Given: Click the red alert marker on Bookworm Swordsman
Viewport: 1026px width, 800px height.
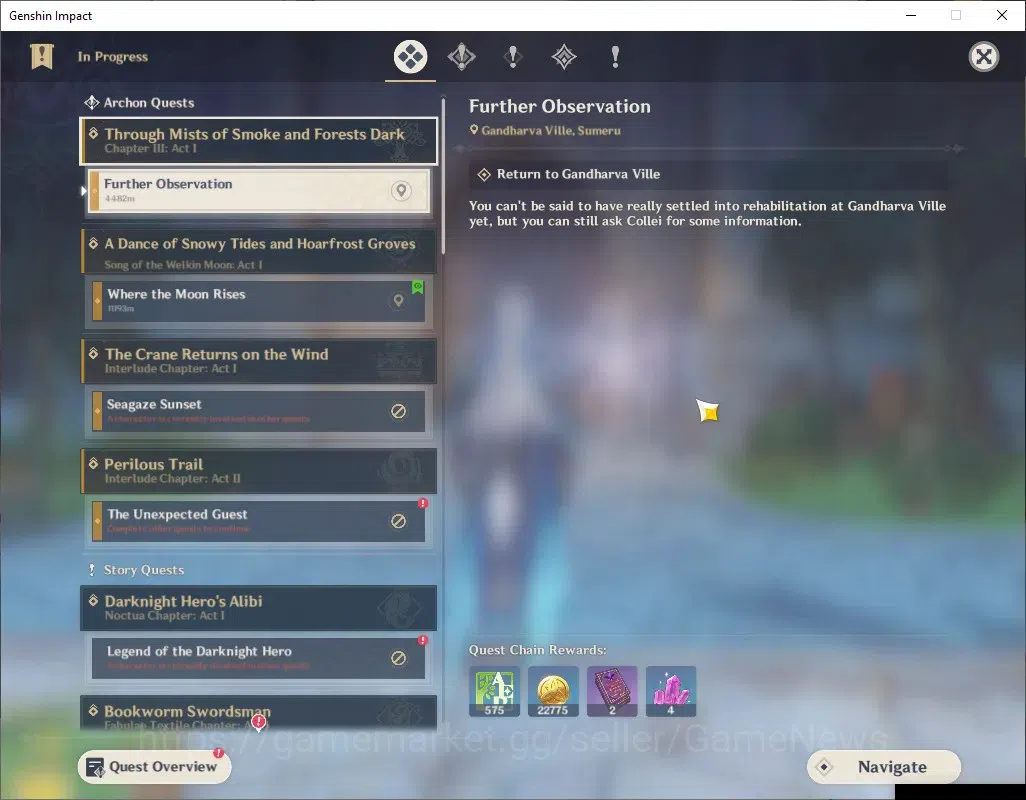Looking at the screenshot, I should [259, 722].
